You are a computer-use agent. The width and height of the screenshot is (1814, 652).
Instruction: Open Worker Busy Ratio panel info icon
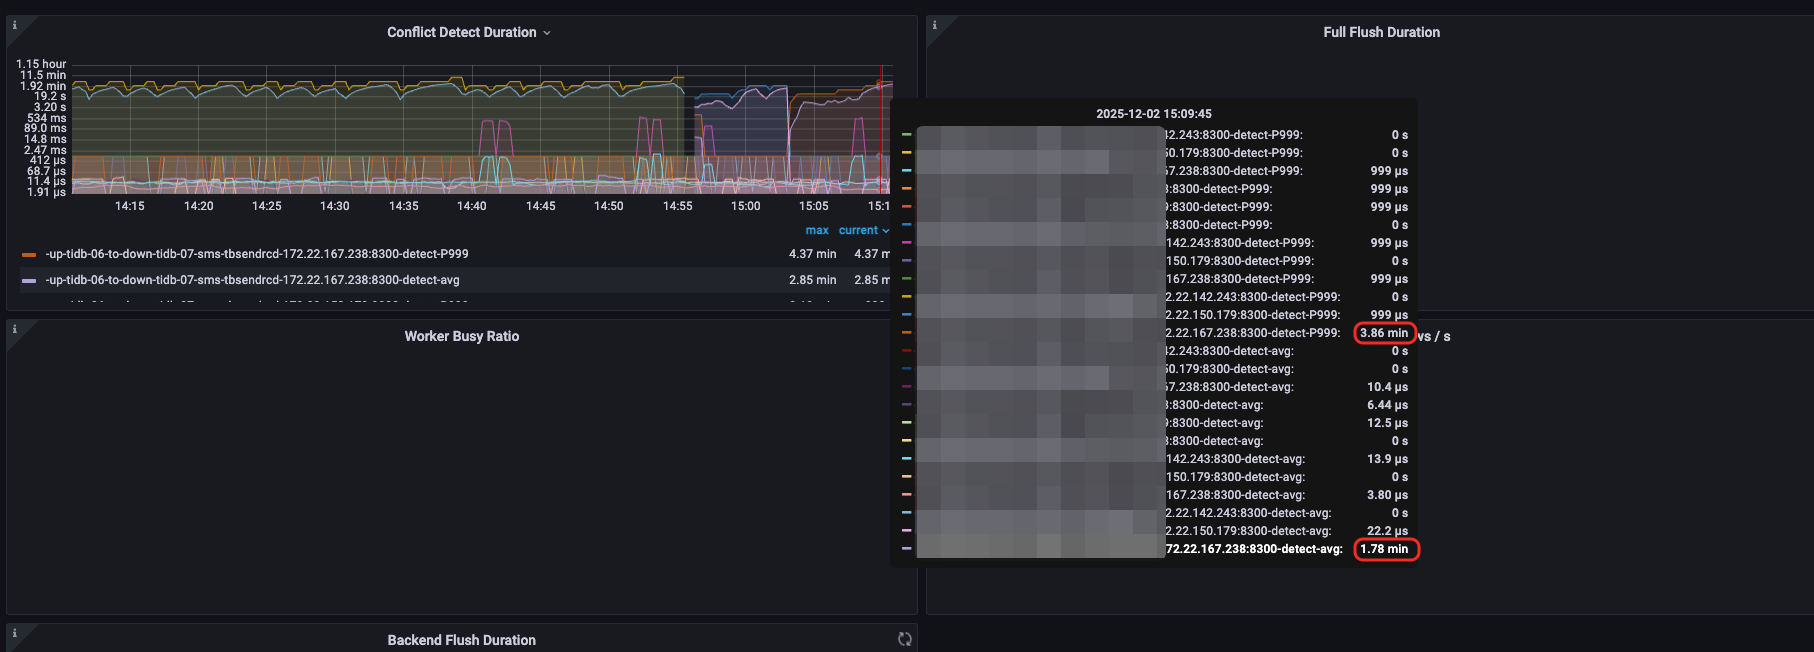(x=14, y=329)
